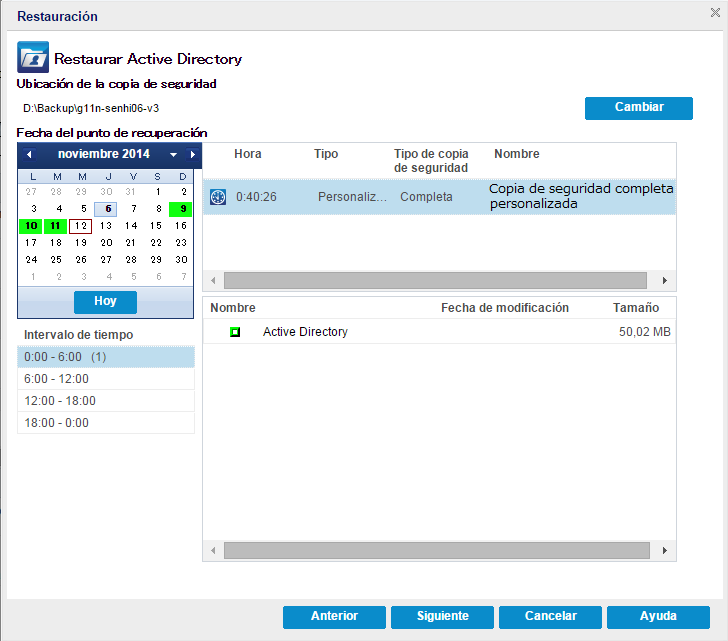Click Fecha de modificación column header
The width and height of the screenshot is (728, 641).
click(505, 308)
